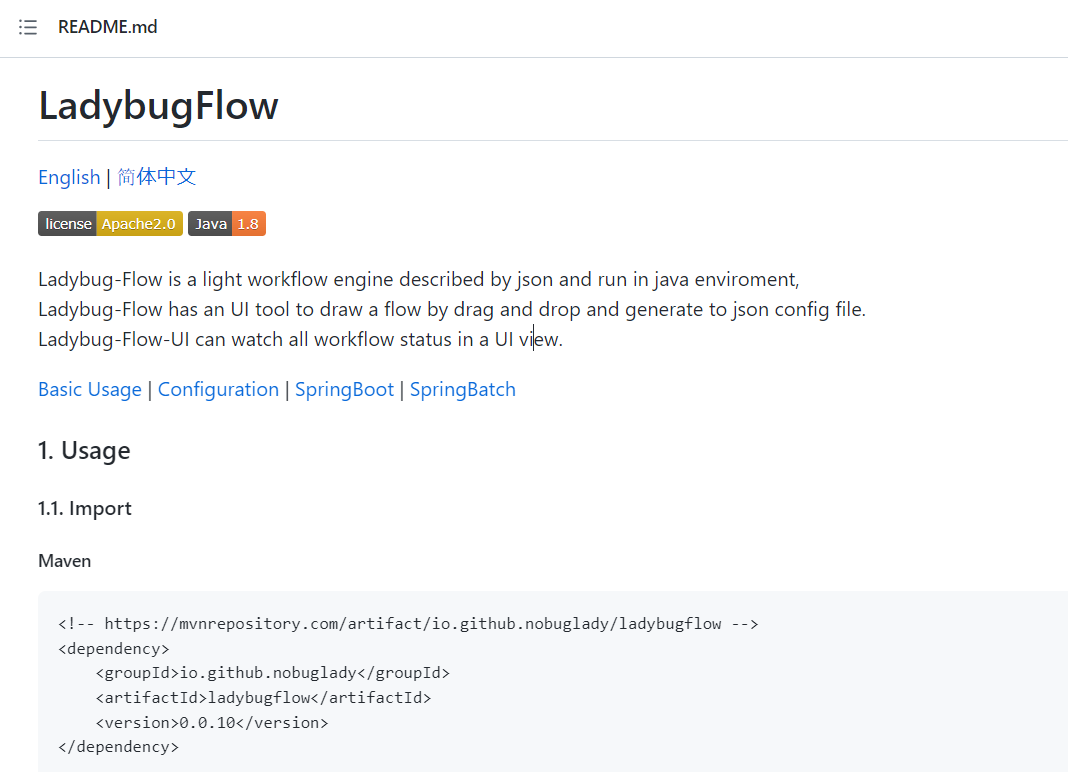The image size is (1068, 772).
Task: Click the license Apache2.0 badge
Action: [110, 224]
